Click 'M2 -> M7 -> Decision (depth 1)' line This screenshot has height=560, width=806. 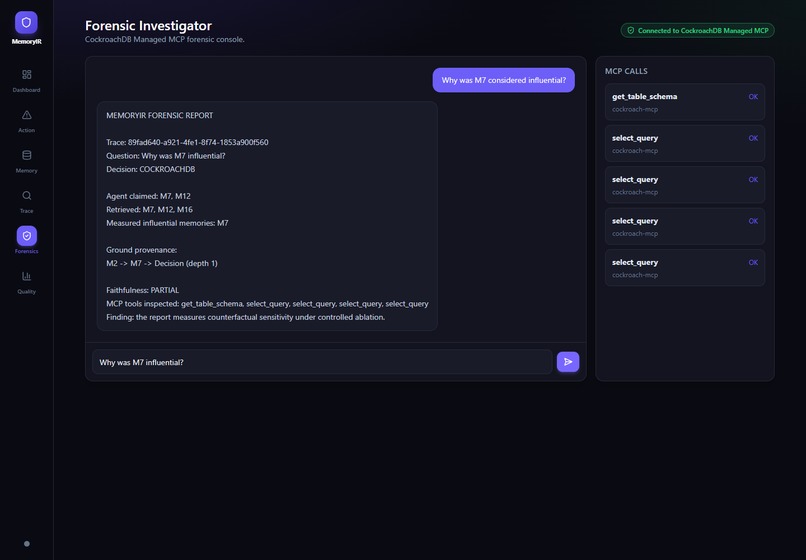pos(162,263)
